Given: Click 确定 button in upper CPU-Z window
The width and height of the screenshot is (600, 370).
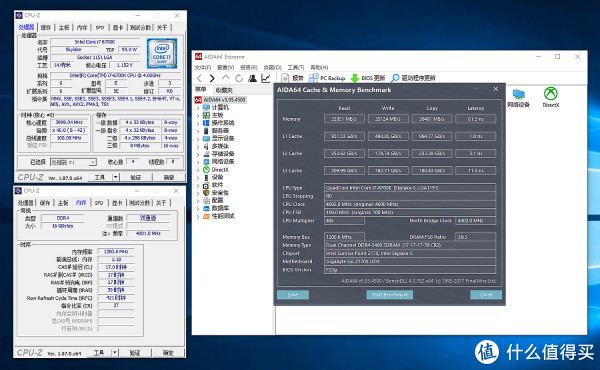Looking at the screenshot, I should (x=169, y=177).
